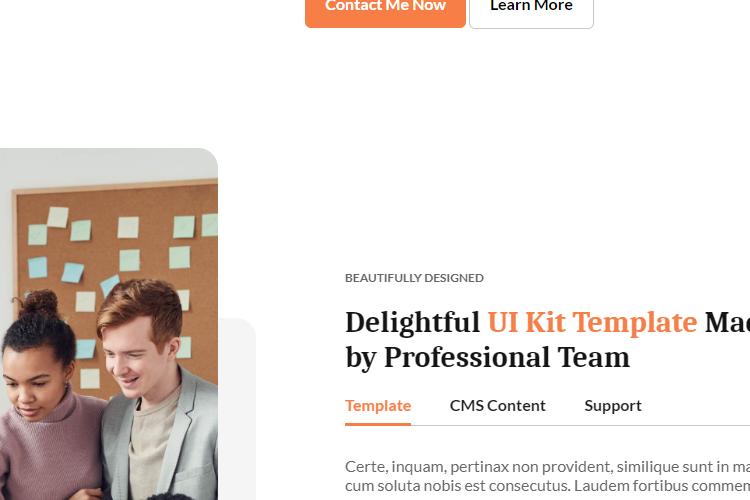Click the by Professional Team heading line
This screenshot has height=500, width=750.
(487, 357)
